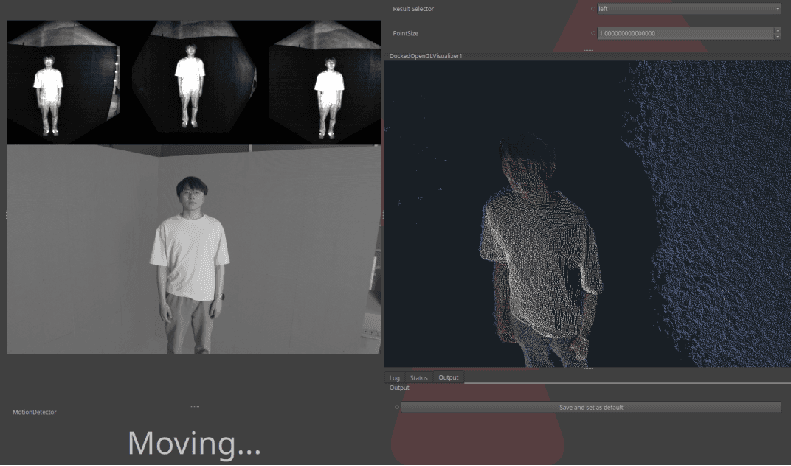Decrease PointSize with the down stepper arrow
This screenshot has height=466, width=791.
[777, 36]
